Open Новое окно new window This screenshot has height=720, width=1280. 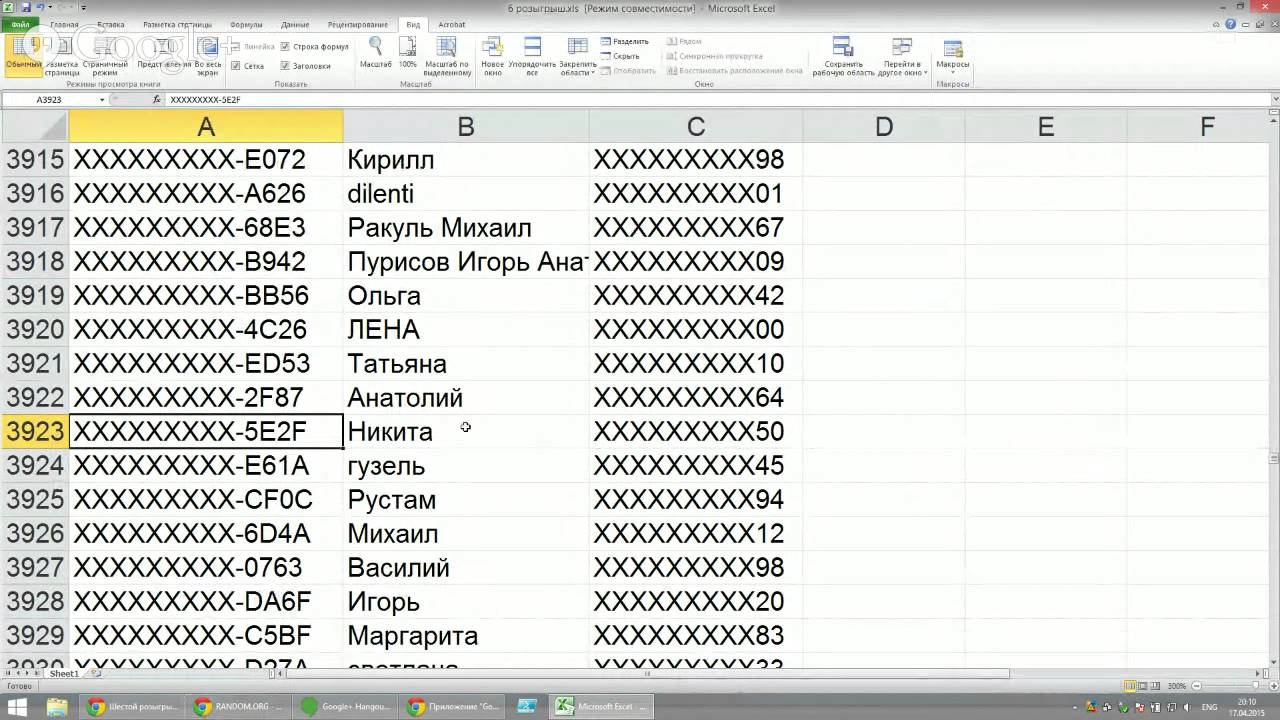[x=492, y=54]
